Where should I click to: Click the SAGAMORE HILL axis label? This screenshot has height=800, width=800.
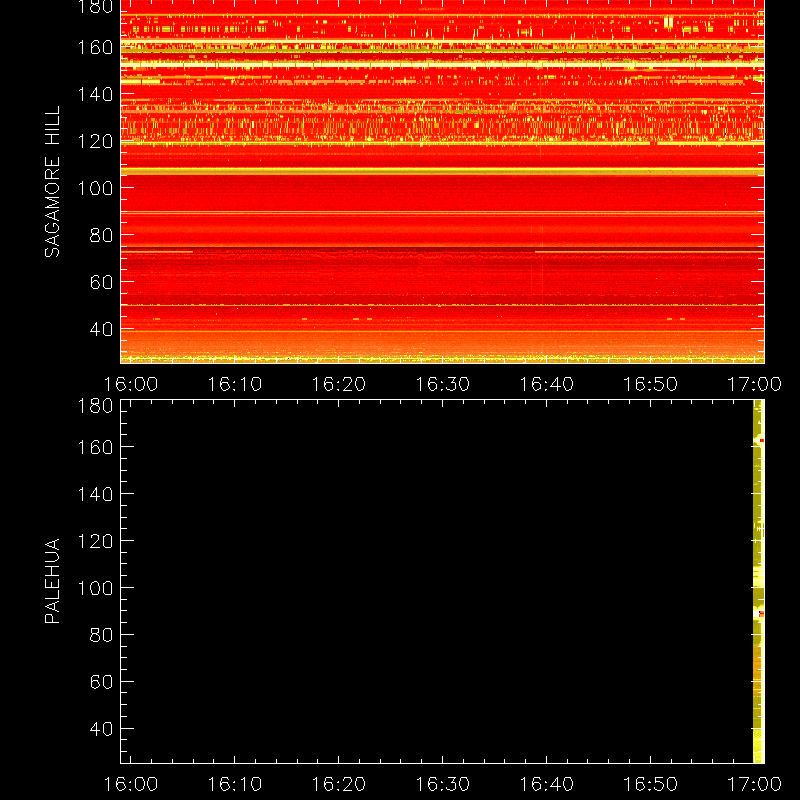(53, 182)
